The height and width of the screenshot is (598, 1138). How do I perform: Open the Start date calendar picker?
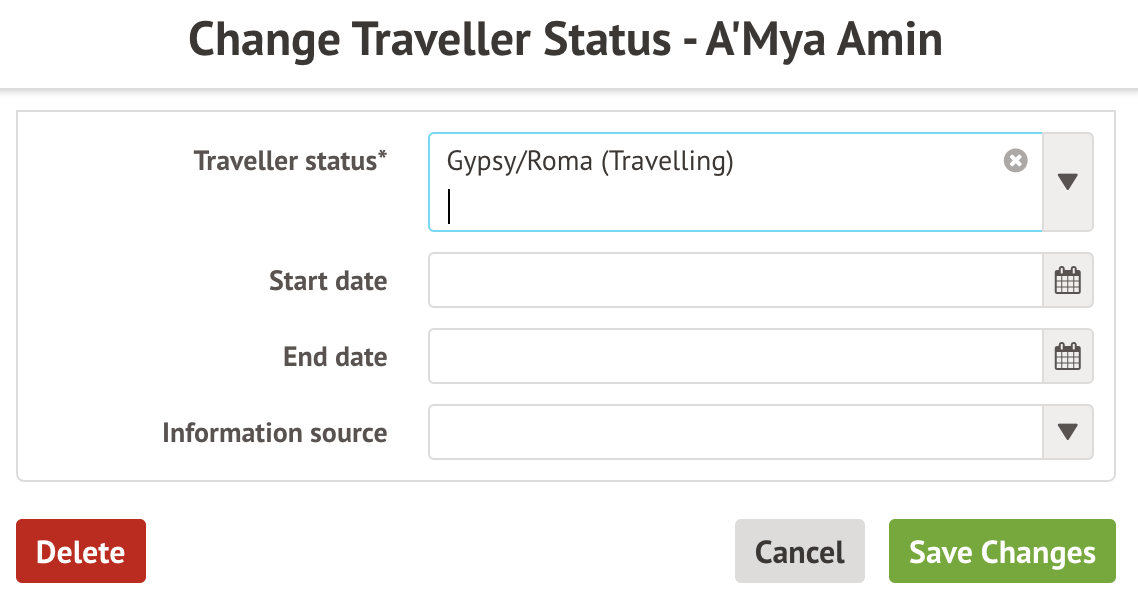click(x=1067, y=280)
